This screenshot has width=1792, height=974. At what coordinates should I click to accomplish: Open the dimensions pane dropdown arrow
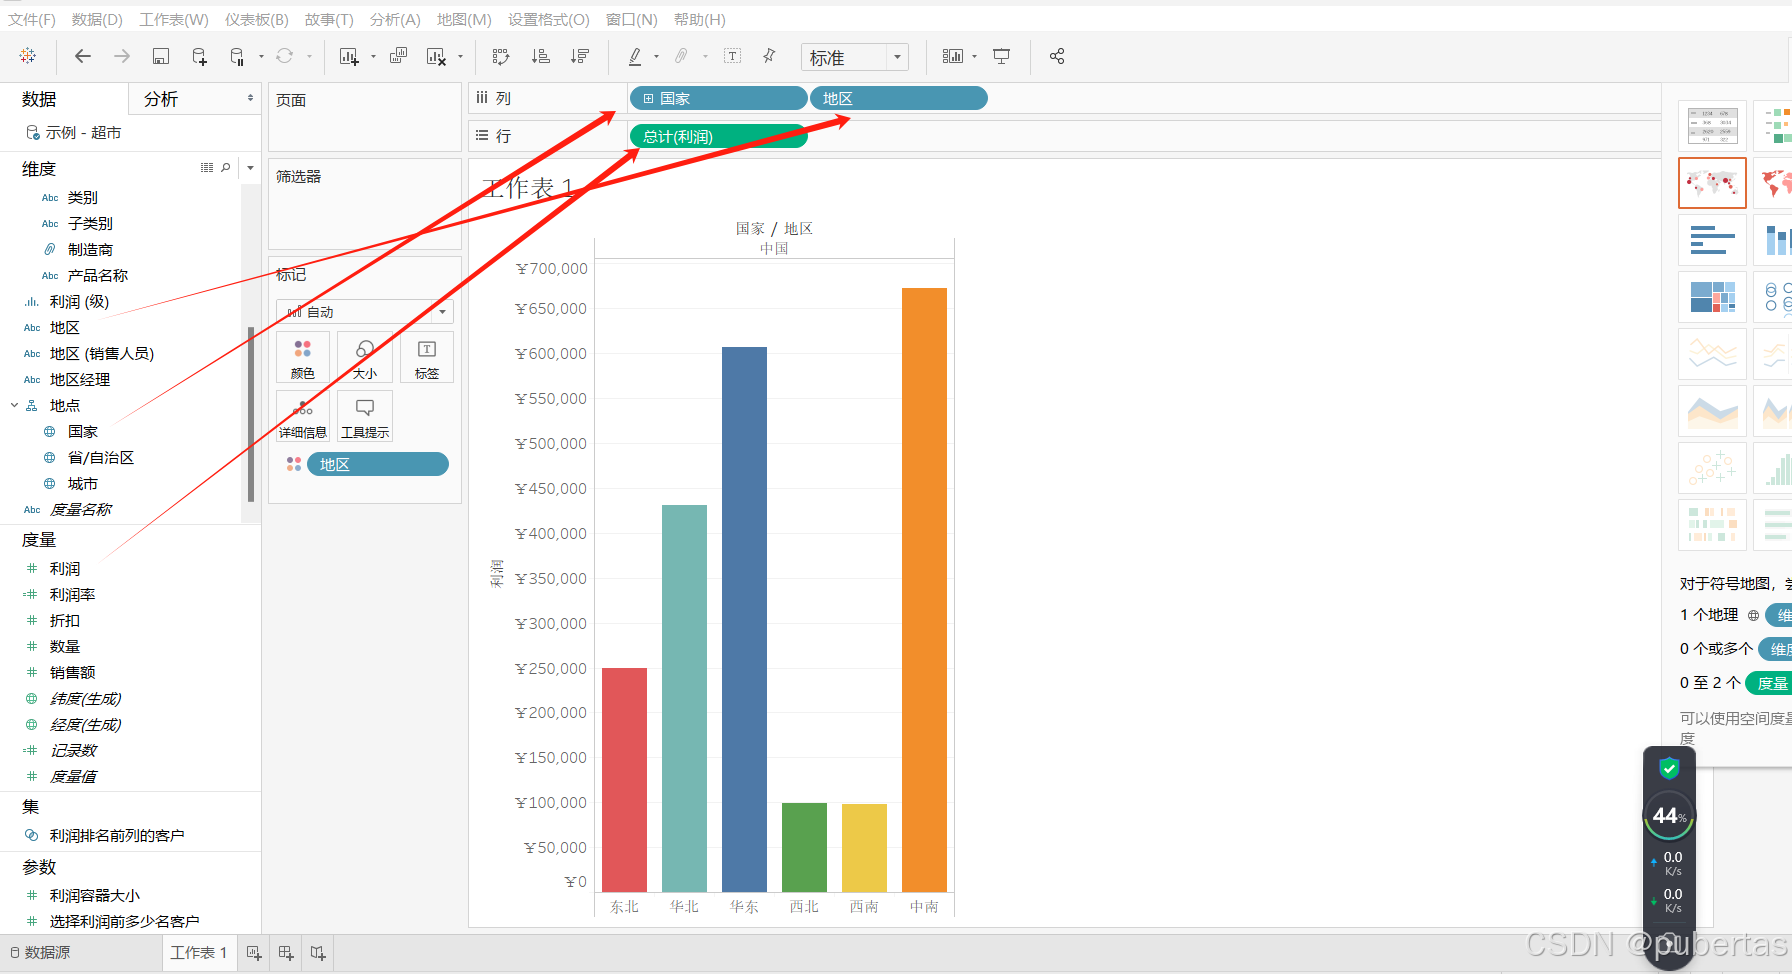[250, 168]
